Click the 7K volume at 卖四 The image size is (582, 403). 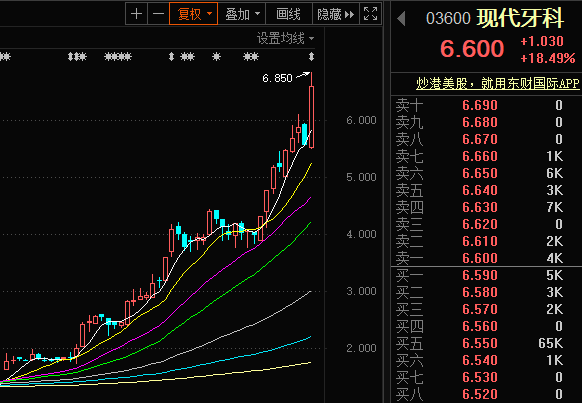pyautogui.click(x=555, y=207)
